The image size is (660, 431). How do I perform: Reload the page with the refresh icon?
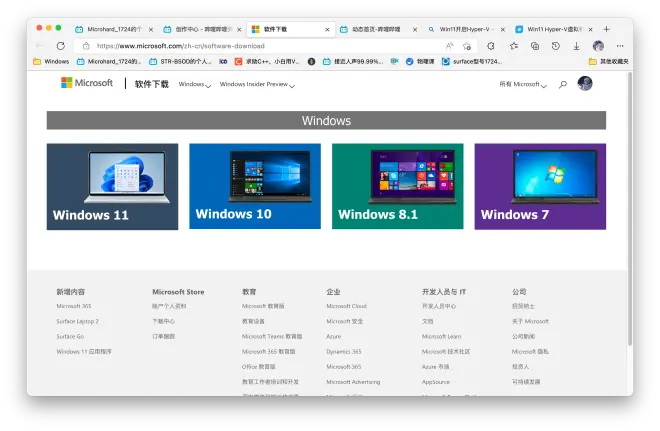click(x=61, y=46)
